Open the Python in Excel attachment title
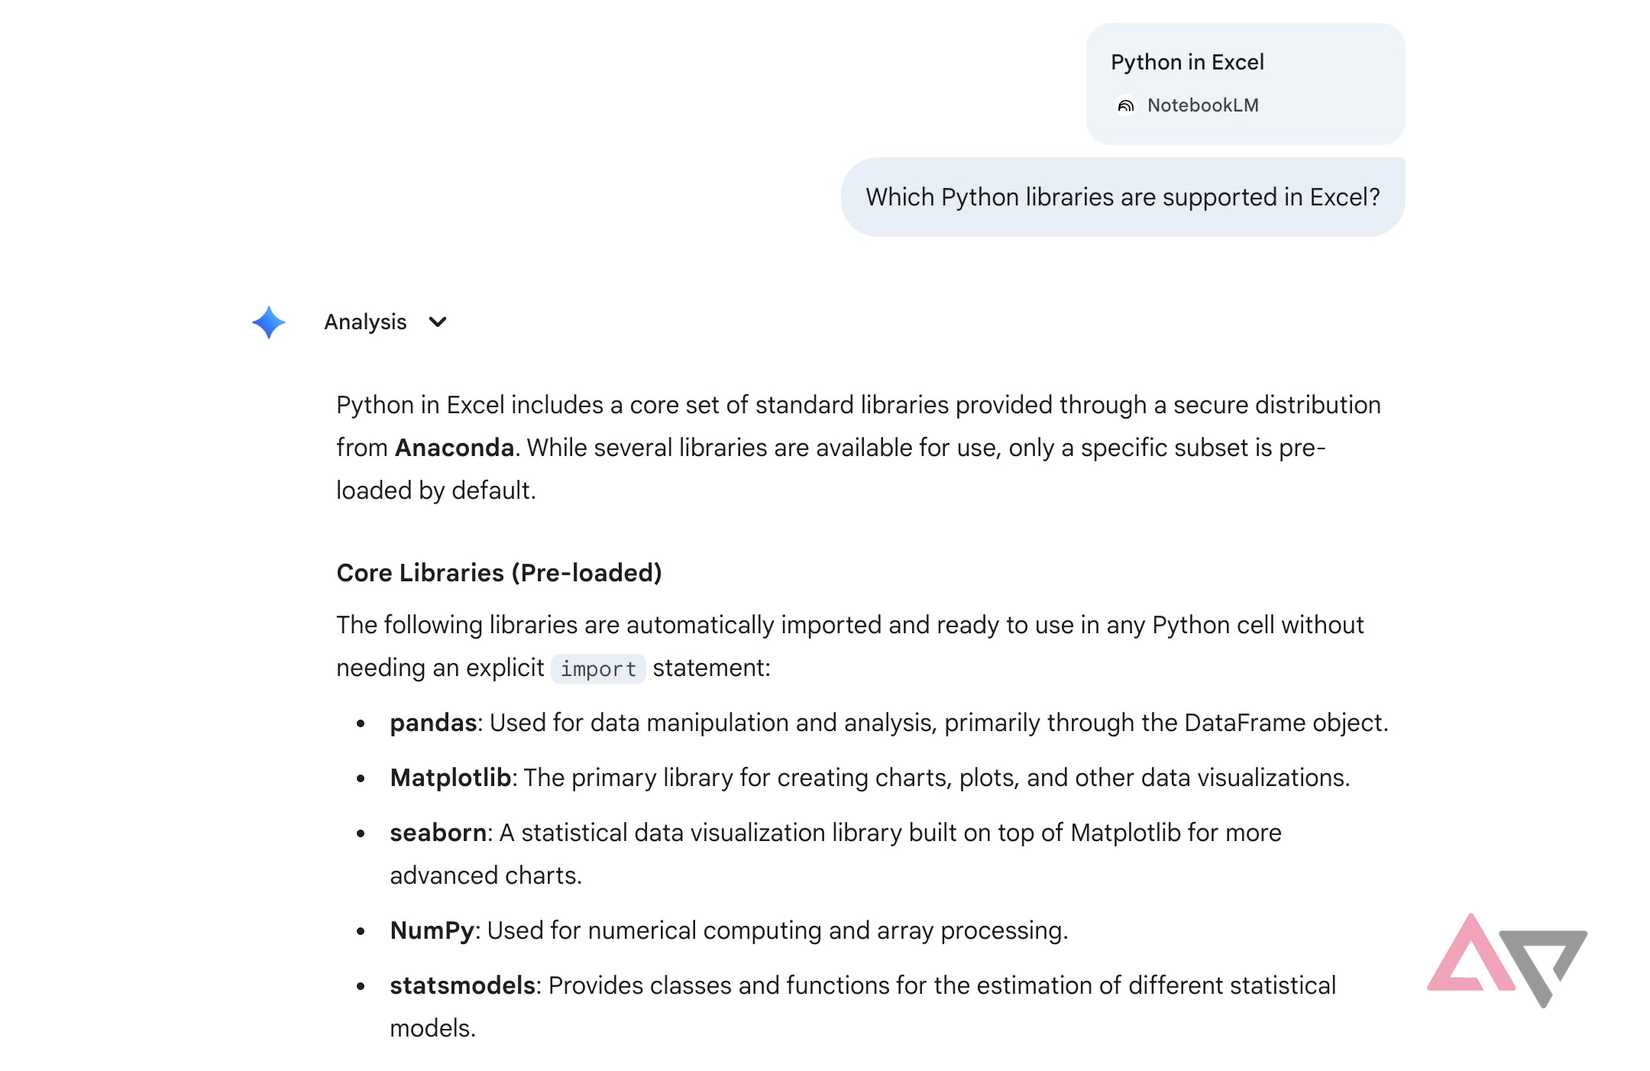1650x1071 pixels. [1187, 62]
